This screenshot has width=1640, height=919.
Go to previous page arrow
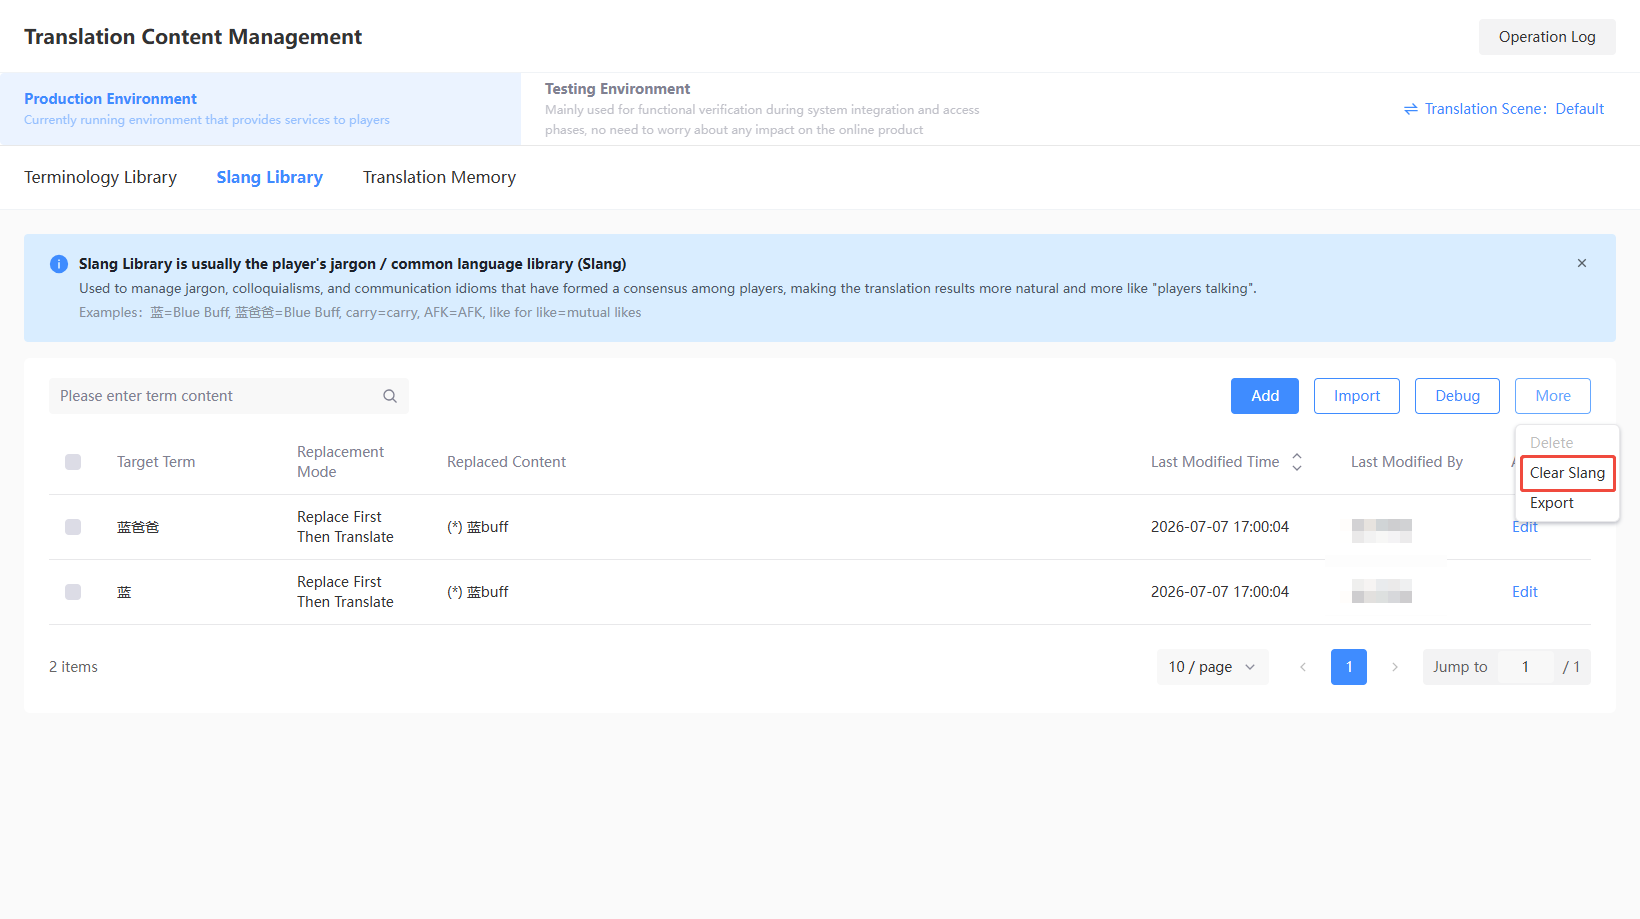coord(1303,667)
